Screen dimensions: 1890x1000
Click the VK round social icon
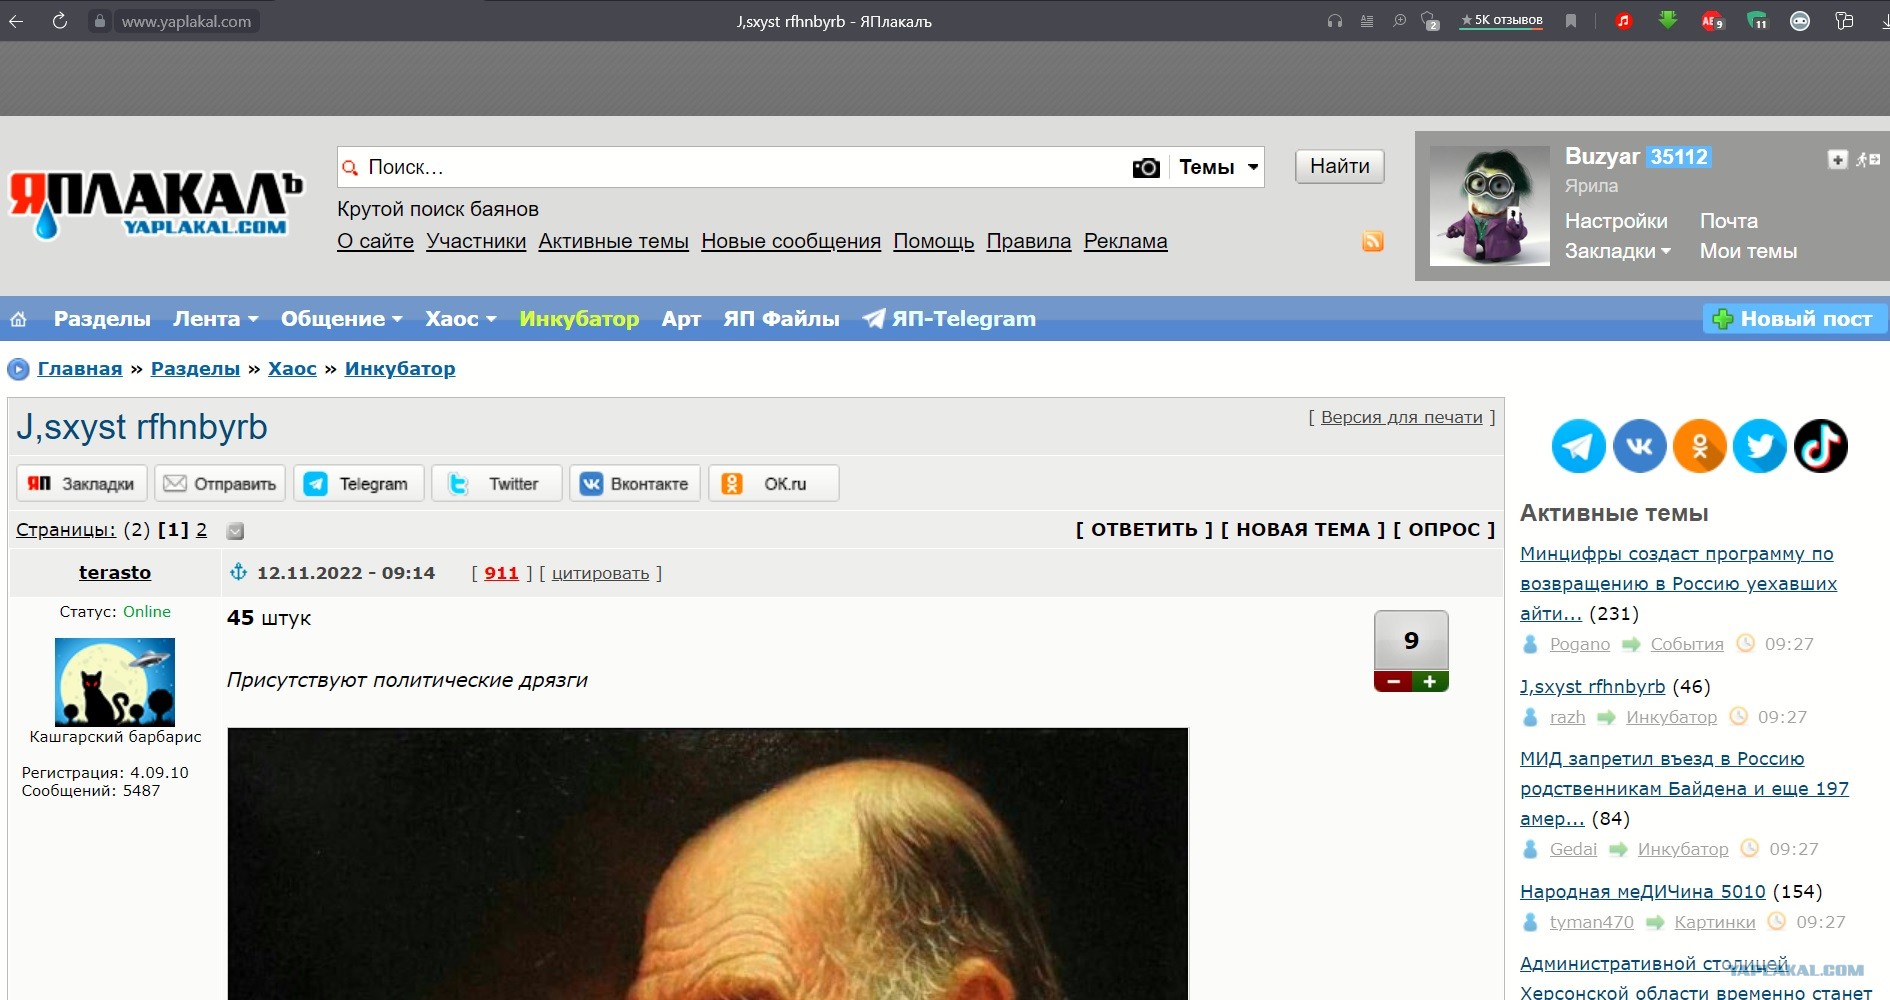point(1639,446)
